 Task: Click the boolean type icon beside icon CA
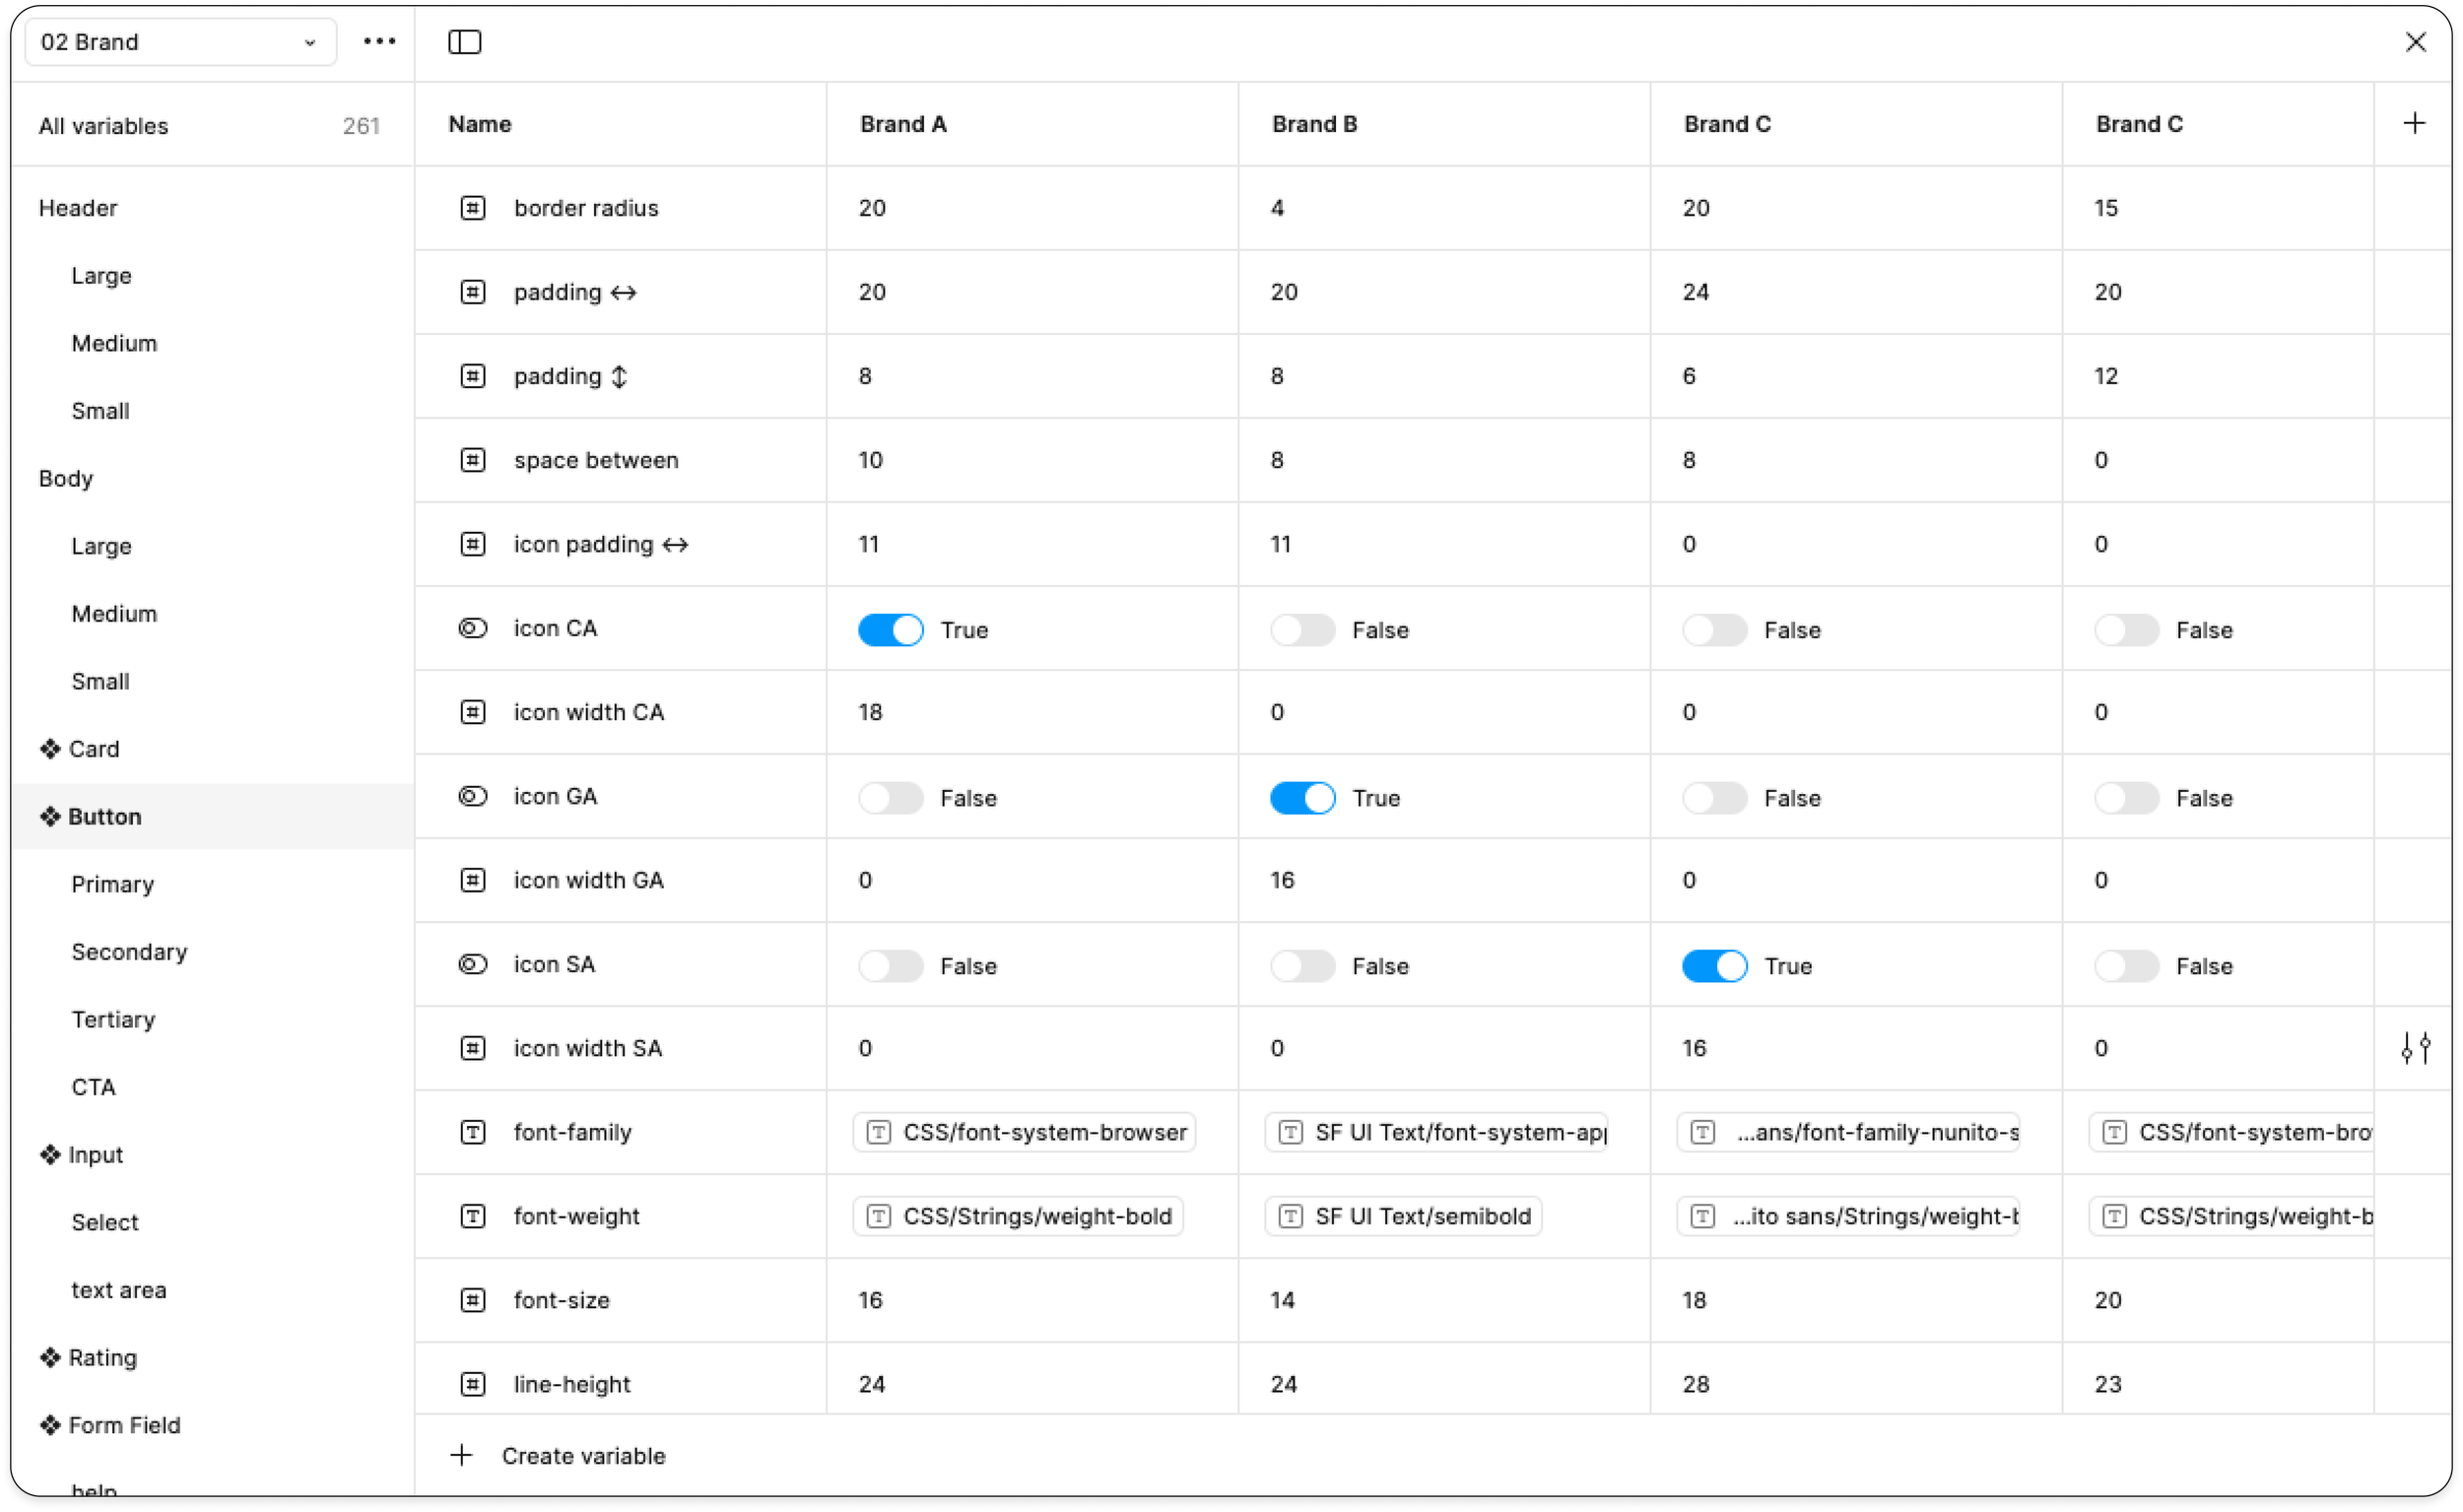(472, 628)
